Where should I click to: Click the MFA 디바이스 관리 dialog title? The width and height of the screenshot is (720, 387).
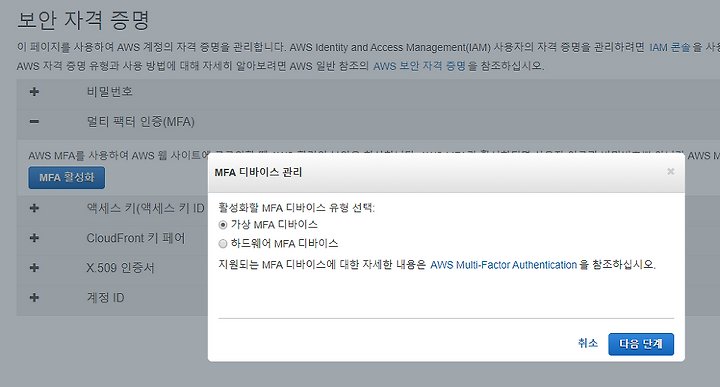[258, 172]
